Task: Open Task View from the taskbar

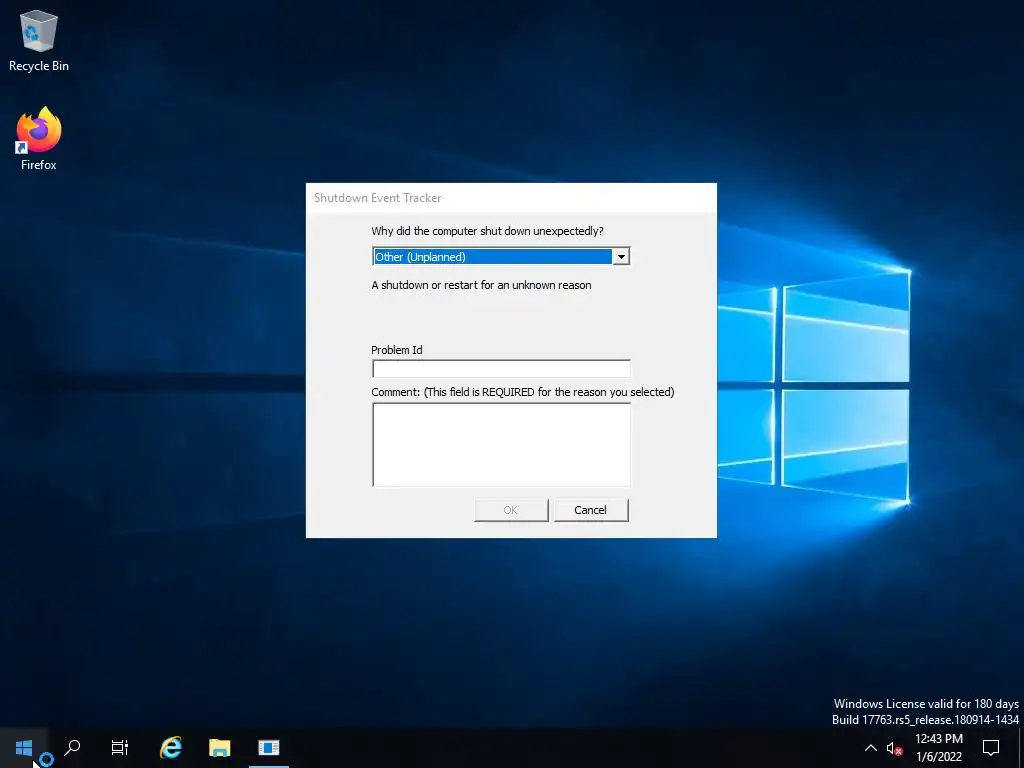Action: click(x=120, y=748)
